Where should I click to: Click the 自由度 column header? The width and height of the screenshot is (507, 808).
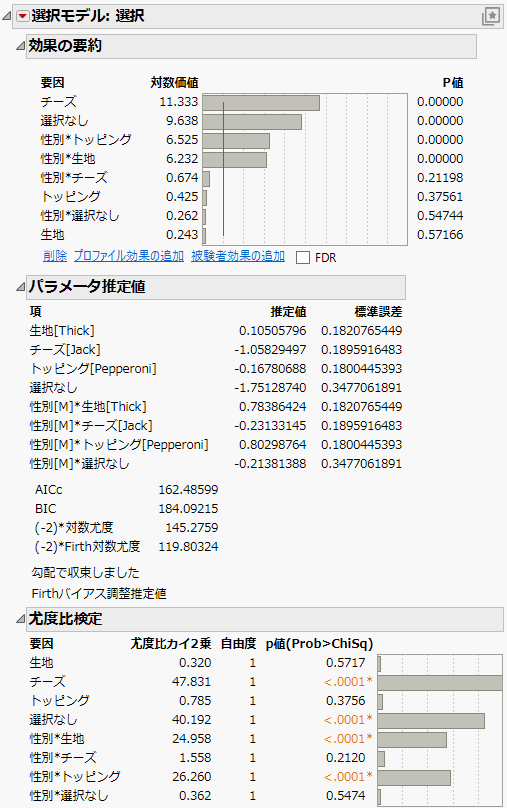239,644
